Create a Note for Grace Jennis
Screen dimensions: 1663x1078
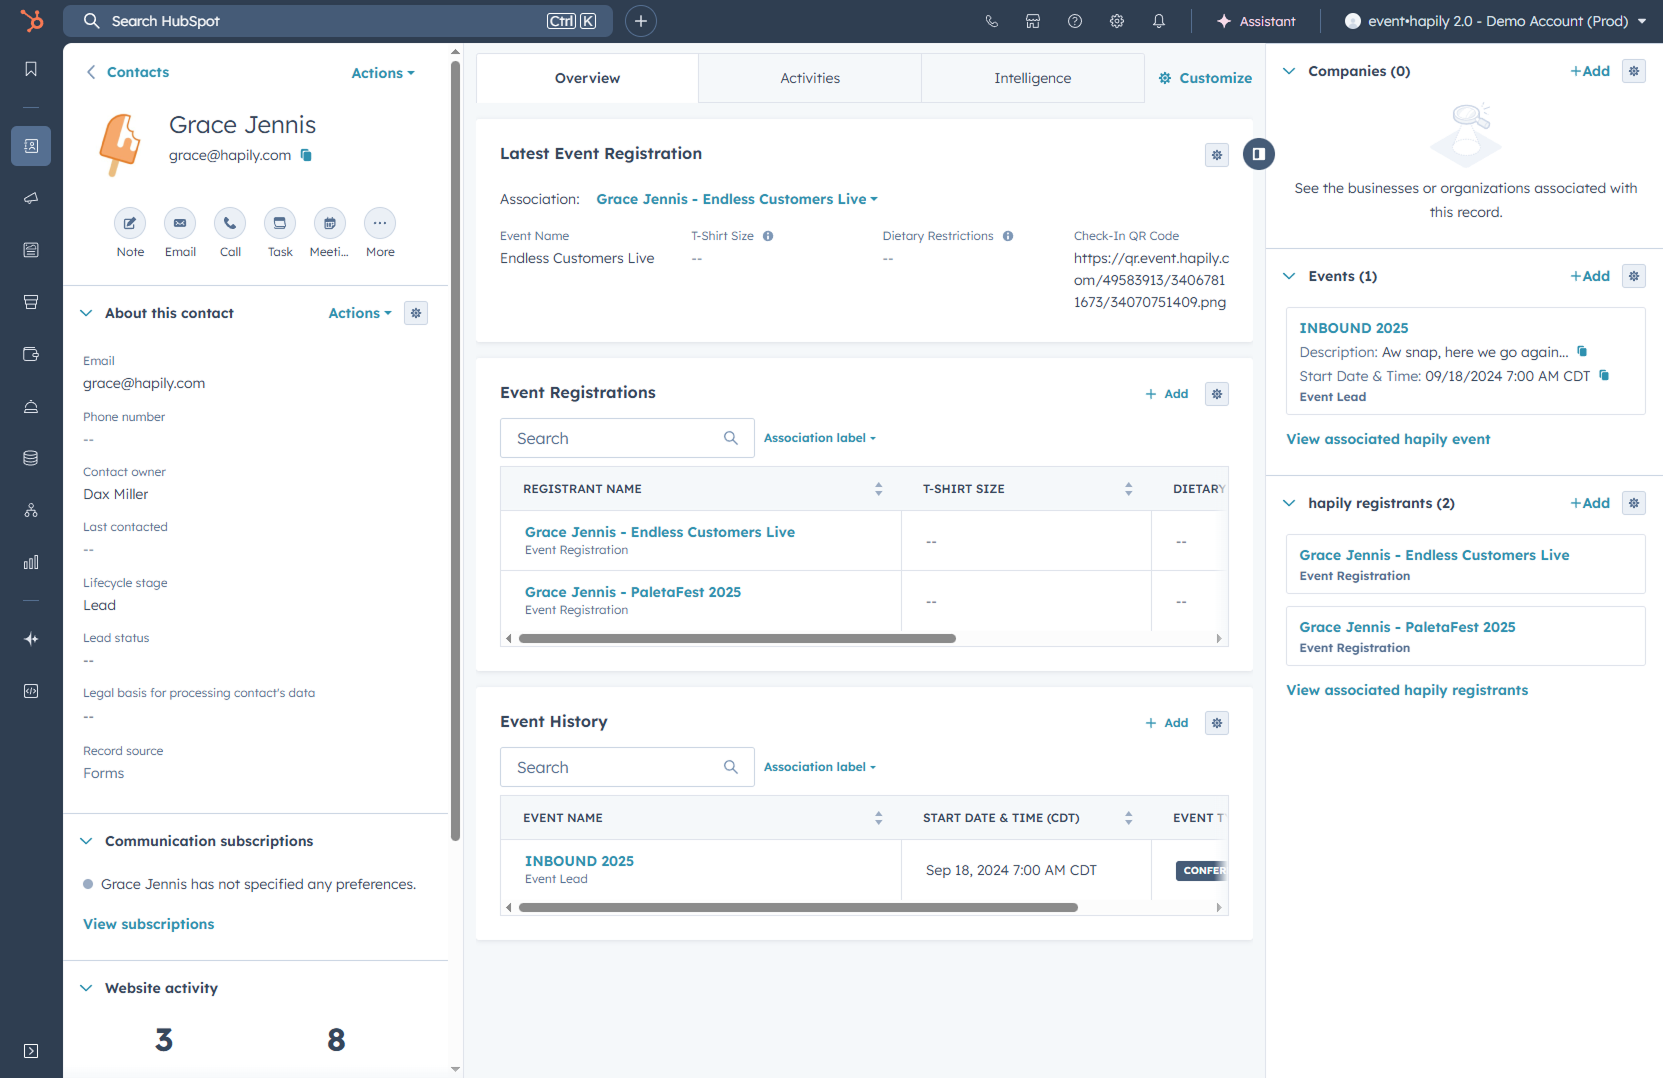pyautogui.click(x=130, y=223)
